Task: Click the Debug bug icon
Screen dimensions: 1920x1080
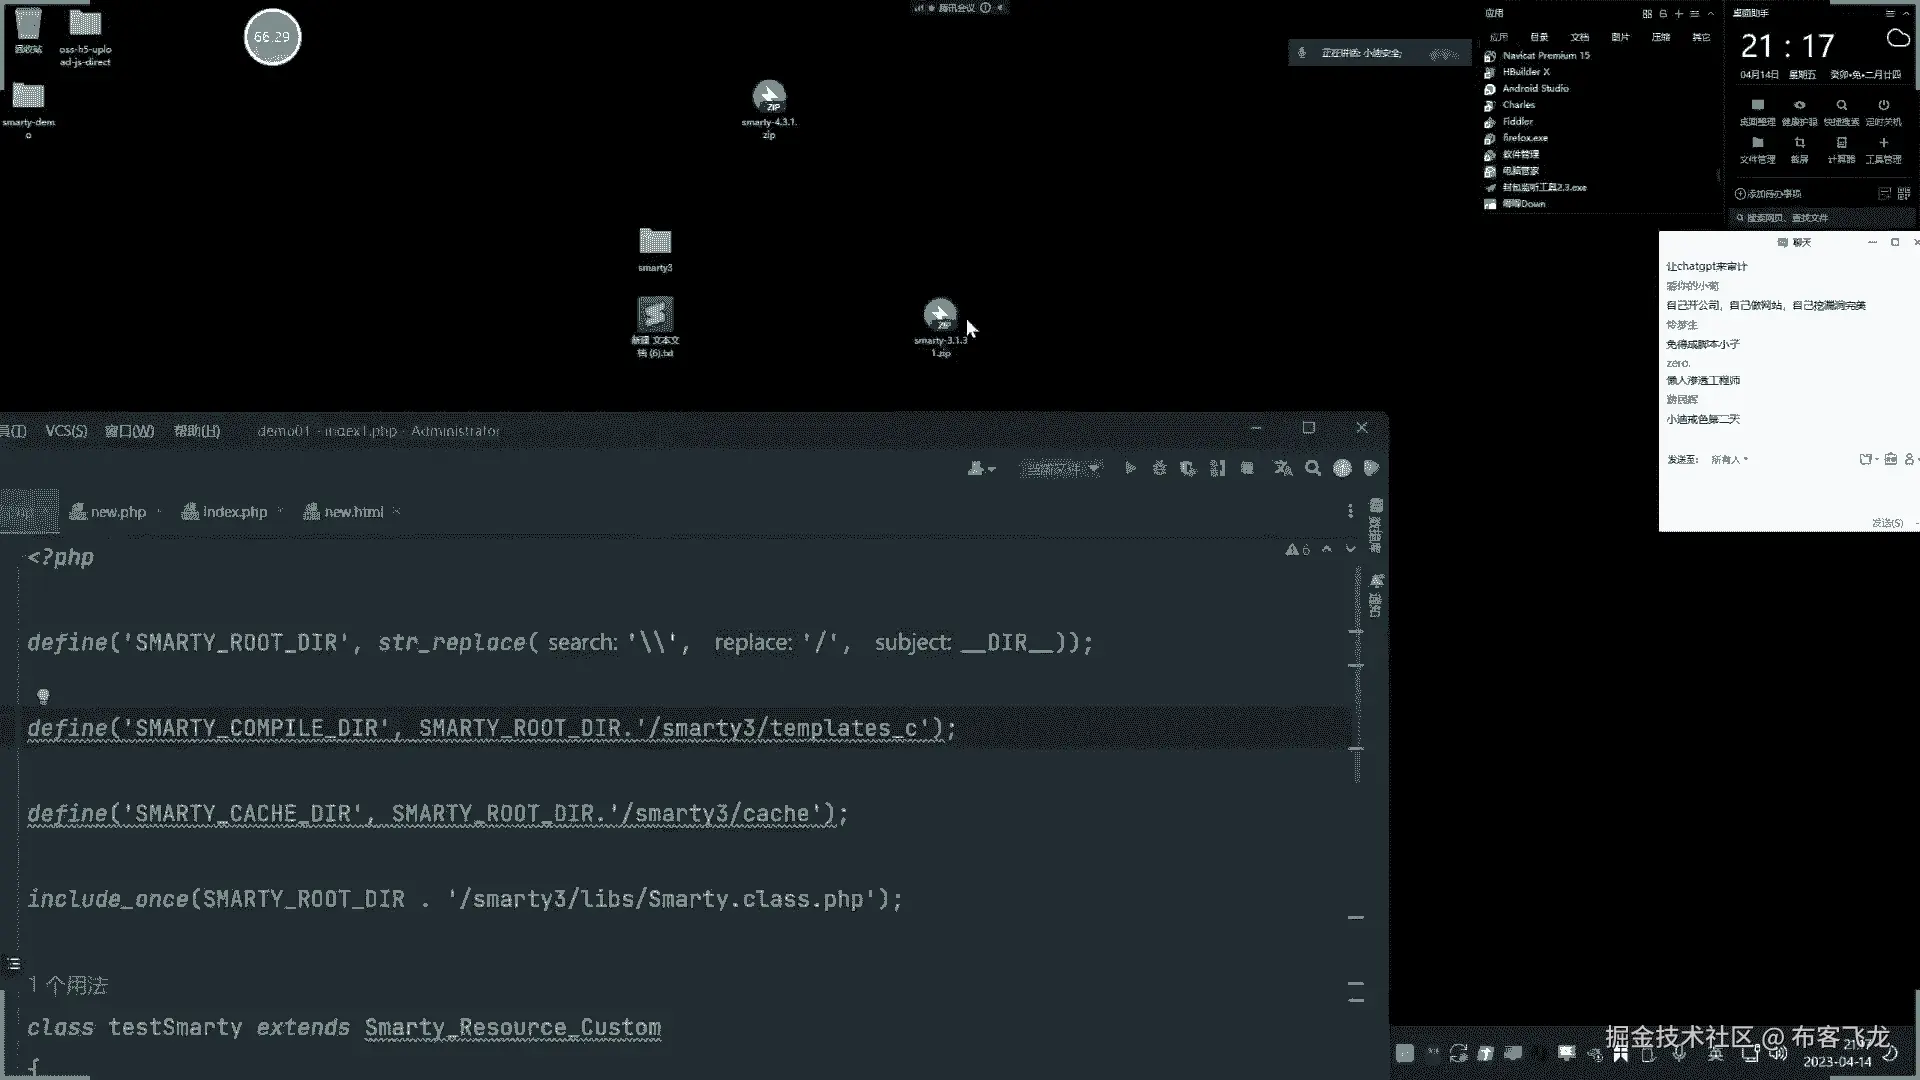Action: [1159, 468]
